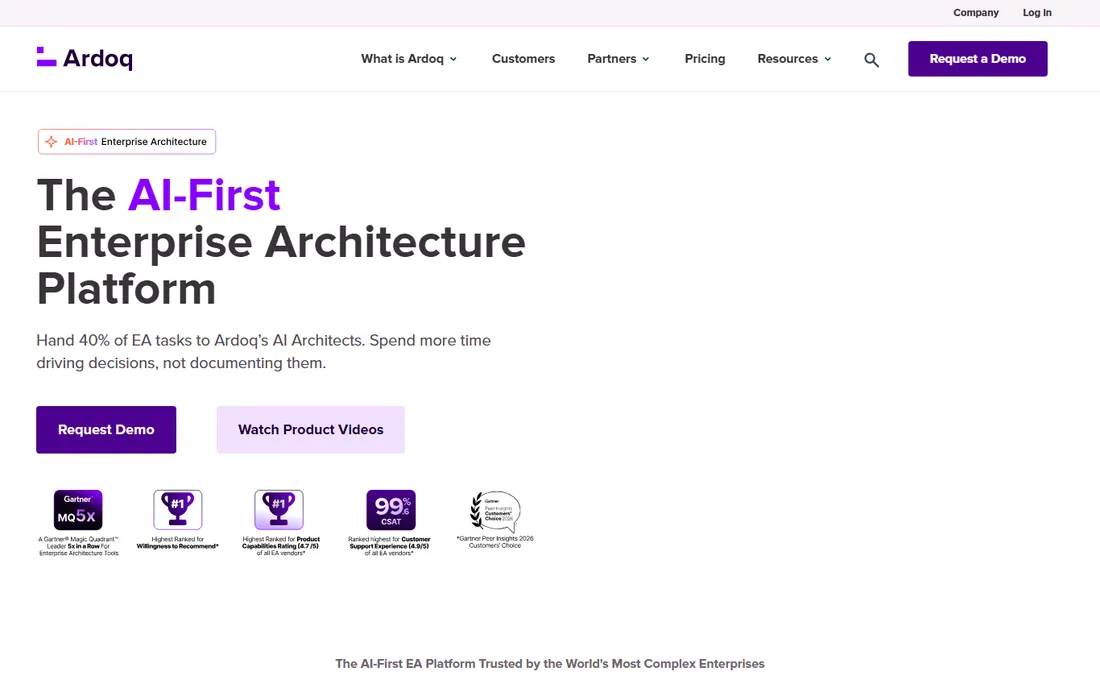Image resolution: width=1100 pixels, height=688 pixels.
Task: Click the Gartner Peer Insights Customers' Choice laurel badge
Action: point(495,511)
